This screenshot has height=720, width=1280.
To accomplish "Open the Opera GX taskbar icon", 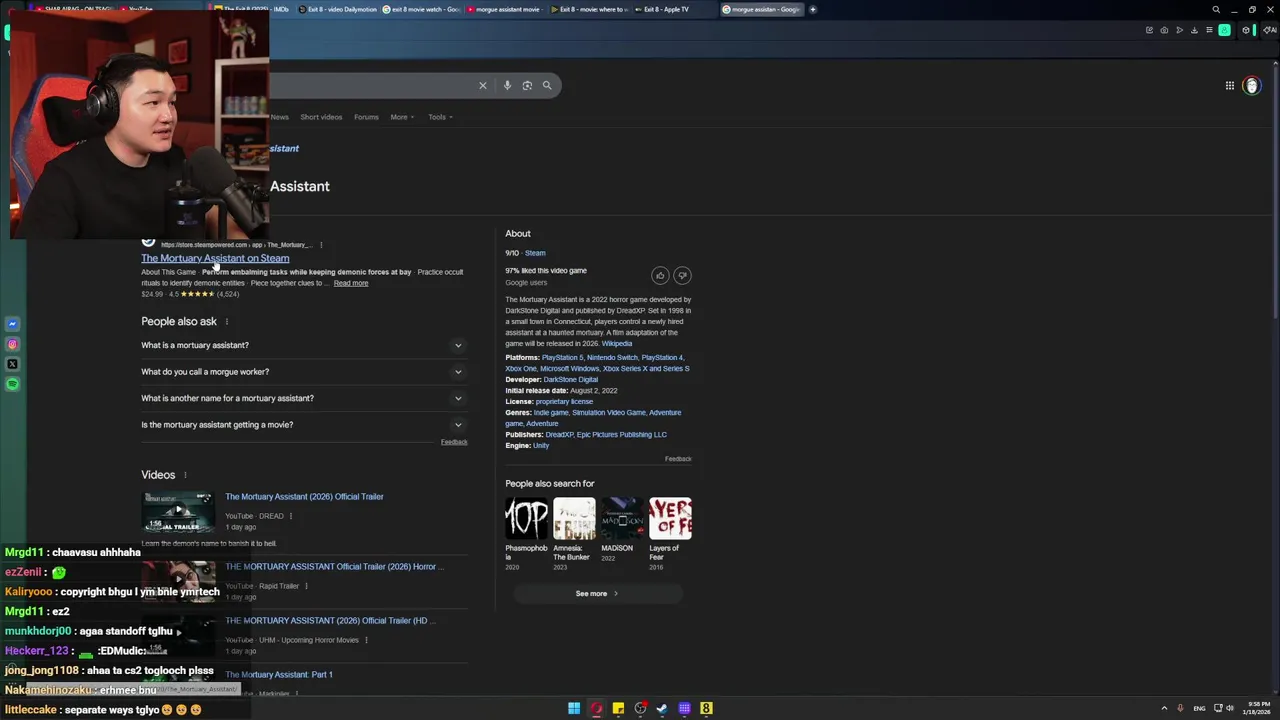I will 596,708.
